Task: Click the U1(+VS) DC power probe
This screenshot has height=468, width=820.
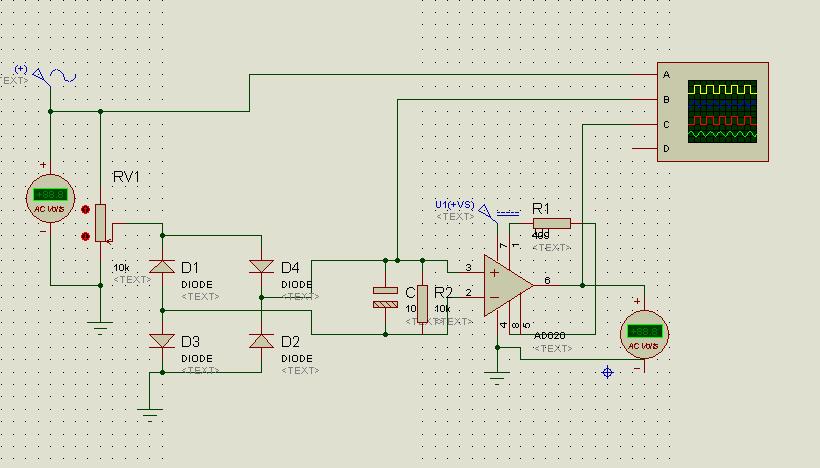Action: click(499, 212)
